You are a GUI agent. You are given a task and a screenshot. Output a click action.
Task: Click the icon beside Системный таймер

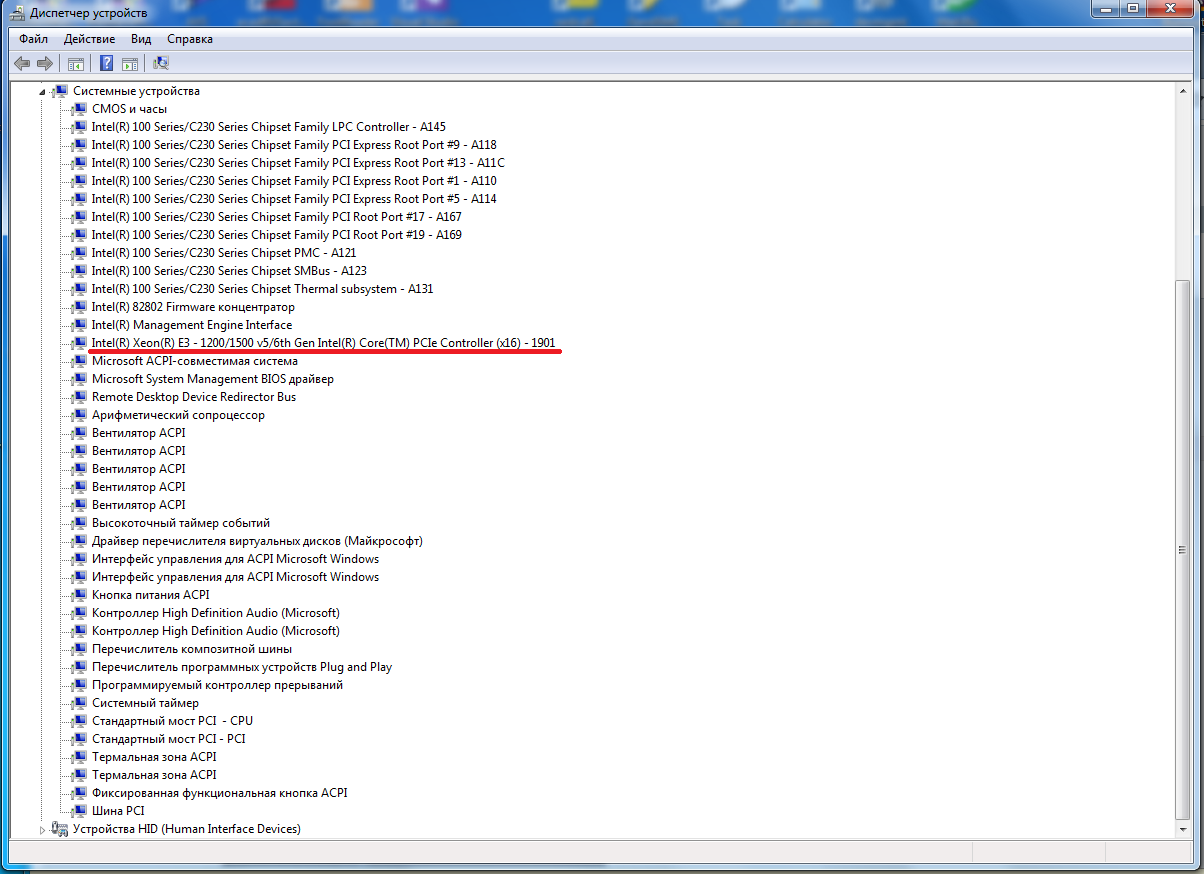[80, 703]
